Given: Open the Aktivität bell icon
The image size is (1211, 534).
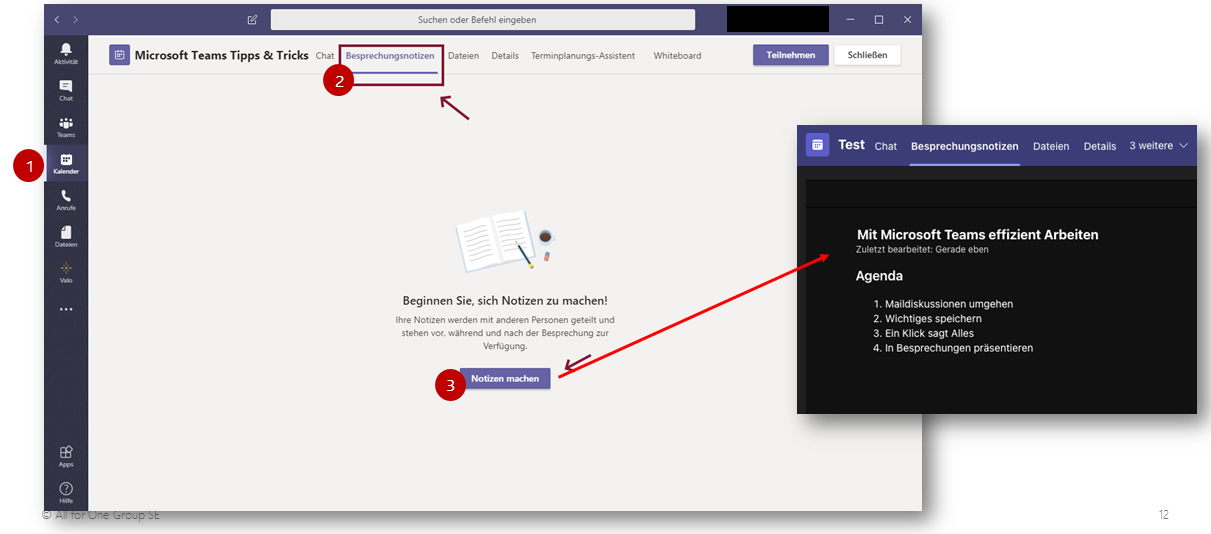Looking at the screenshot, I should [66, 53].
